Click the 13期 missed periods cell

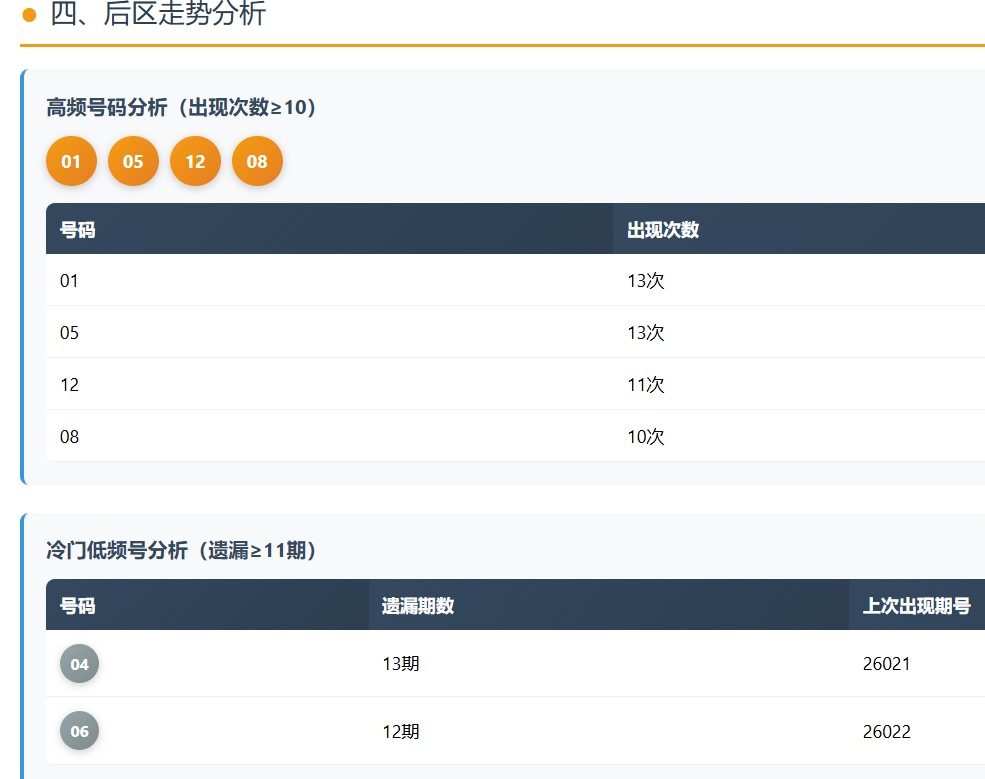coord(401,664)
